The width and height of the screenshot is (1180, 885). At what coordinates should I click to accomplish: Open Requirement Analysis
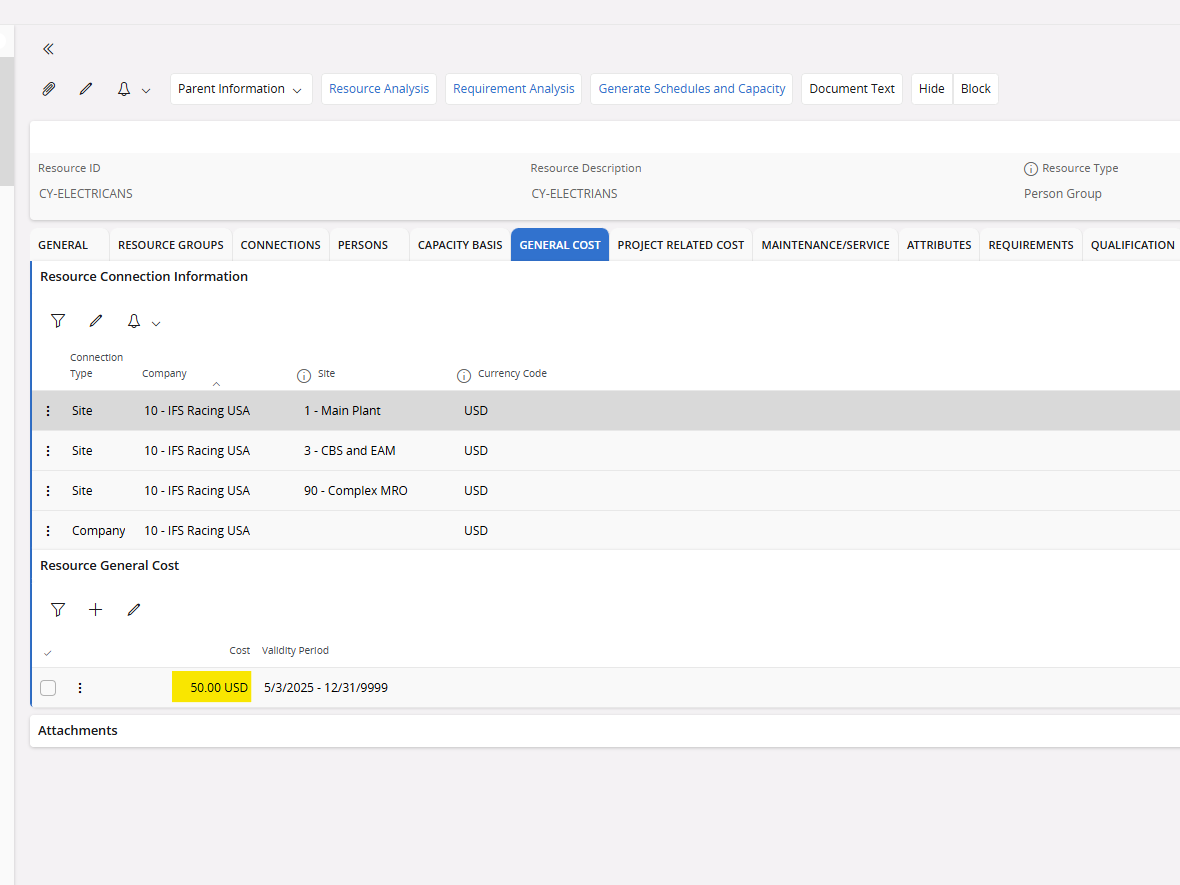coord(513,89)
